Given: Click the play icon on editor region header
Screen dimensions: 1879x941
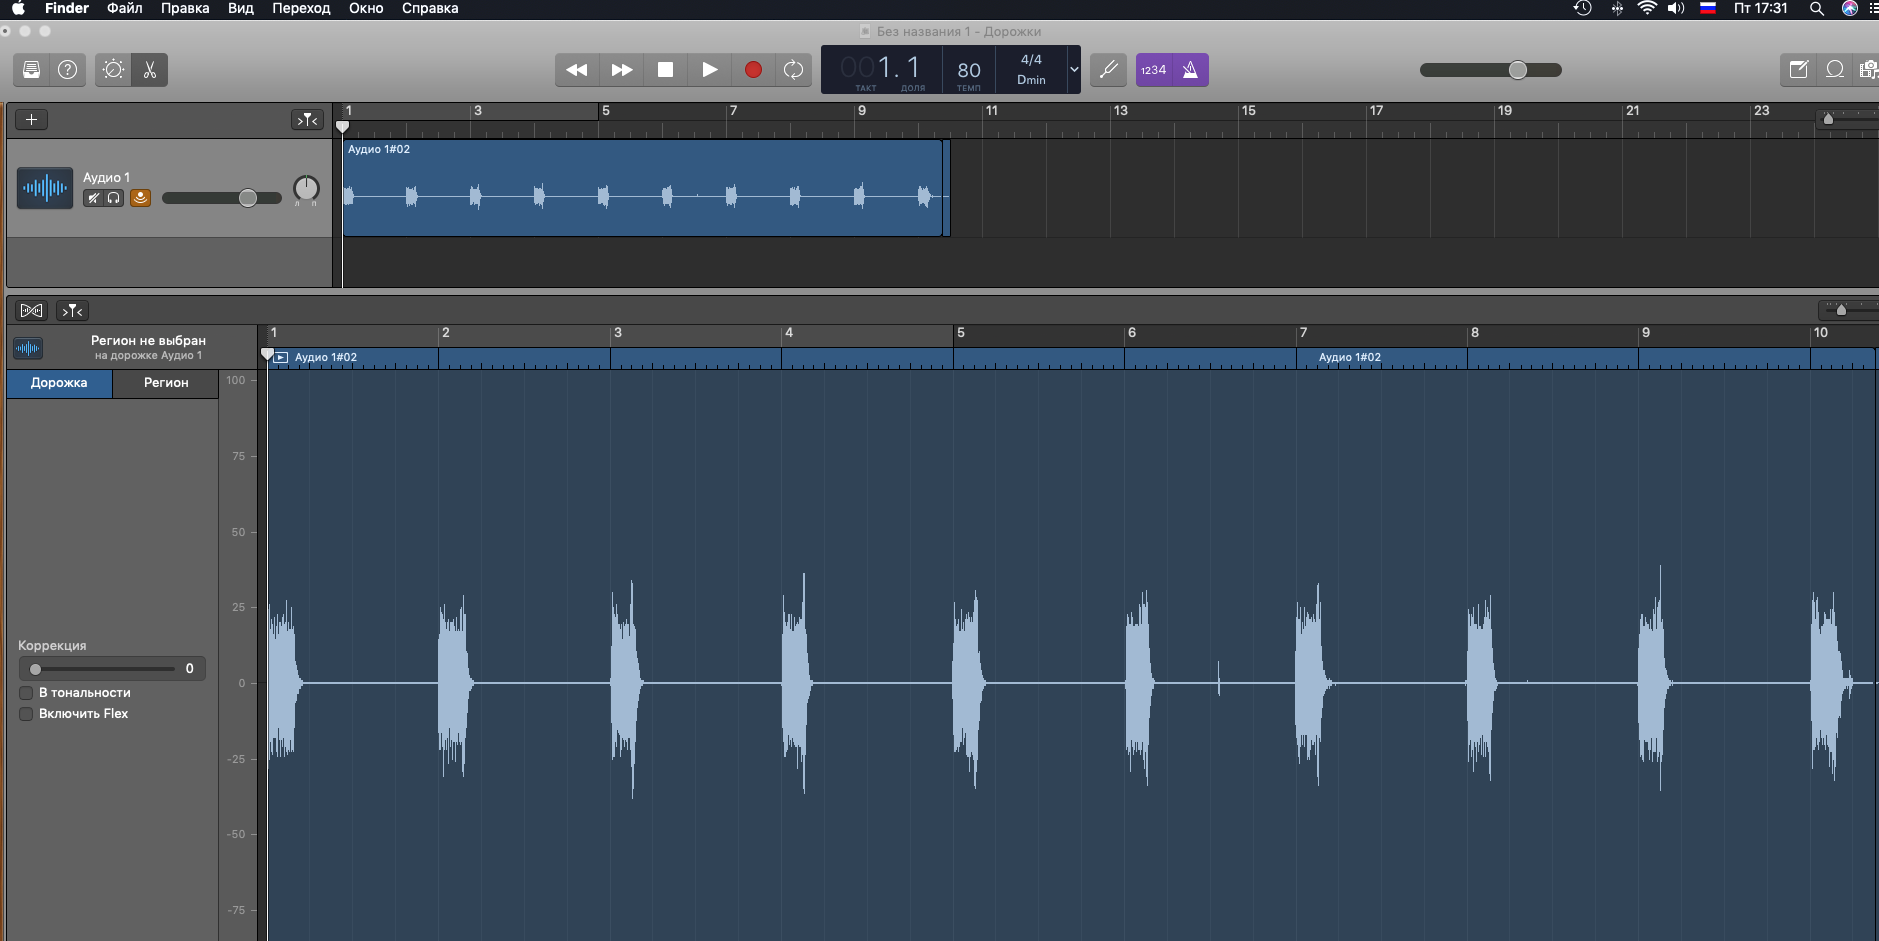Looking at the screenshot, I should (x=281, y=357).
